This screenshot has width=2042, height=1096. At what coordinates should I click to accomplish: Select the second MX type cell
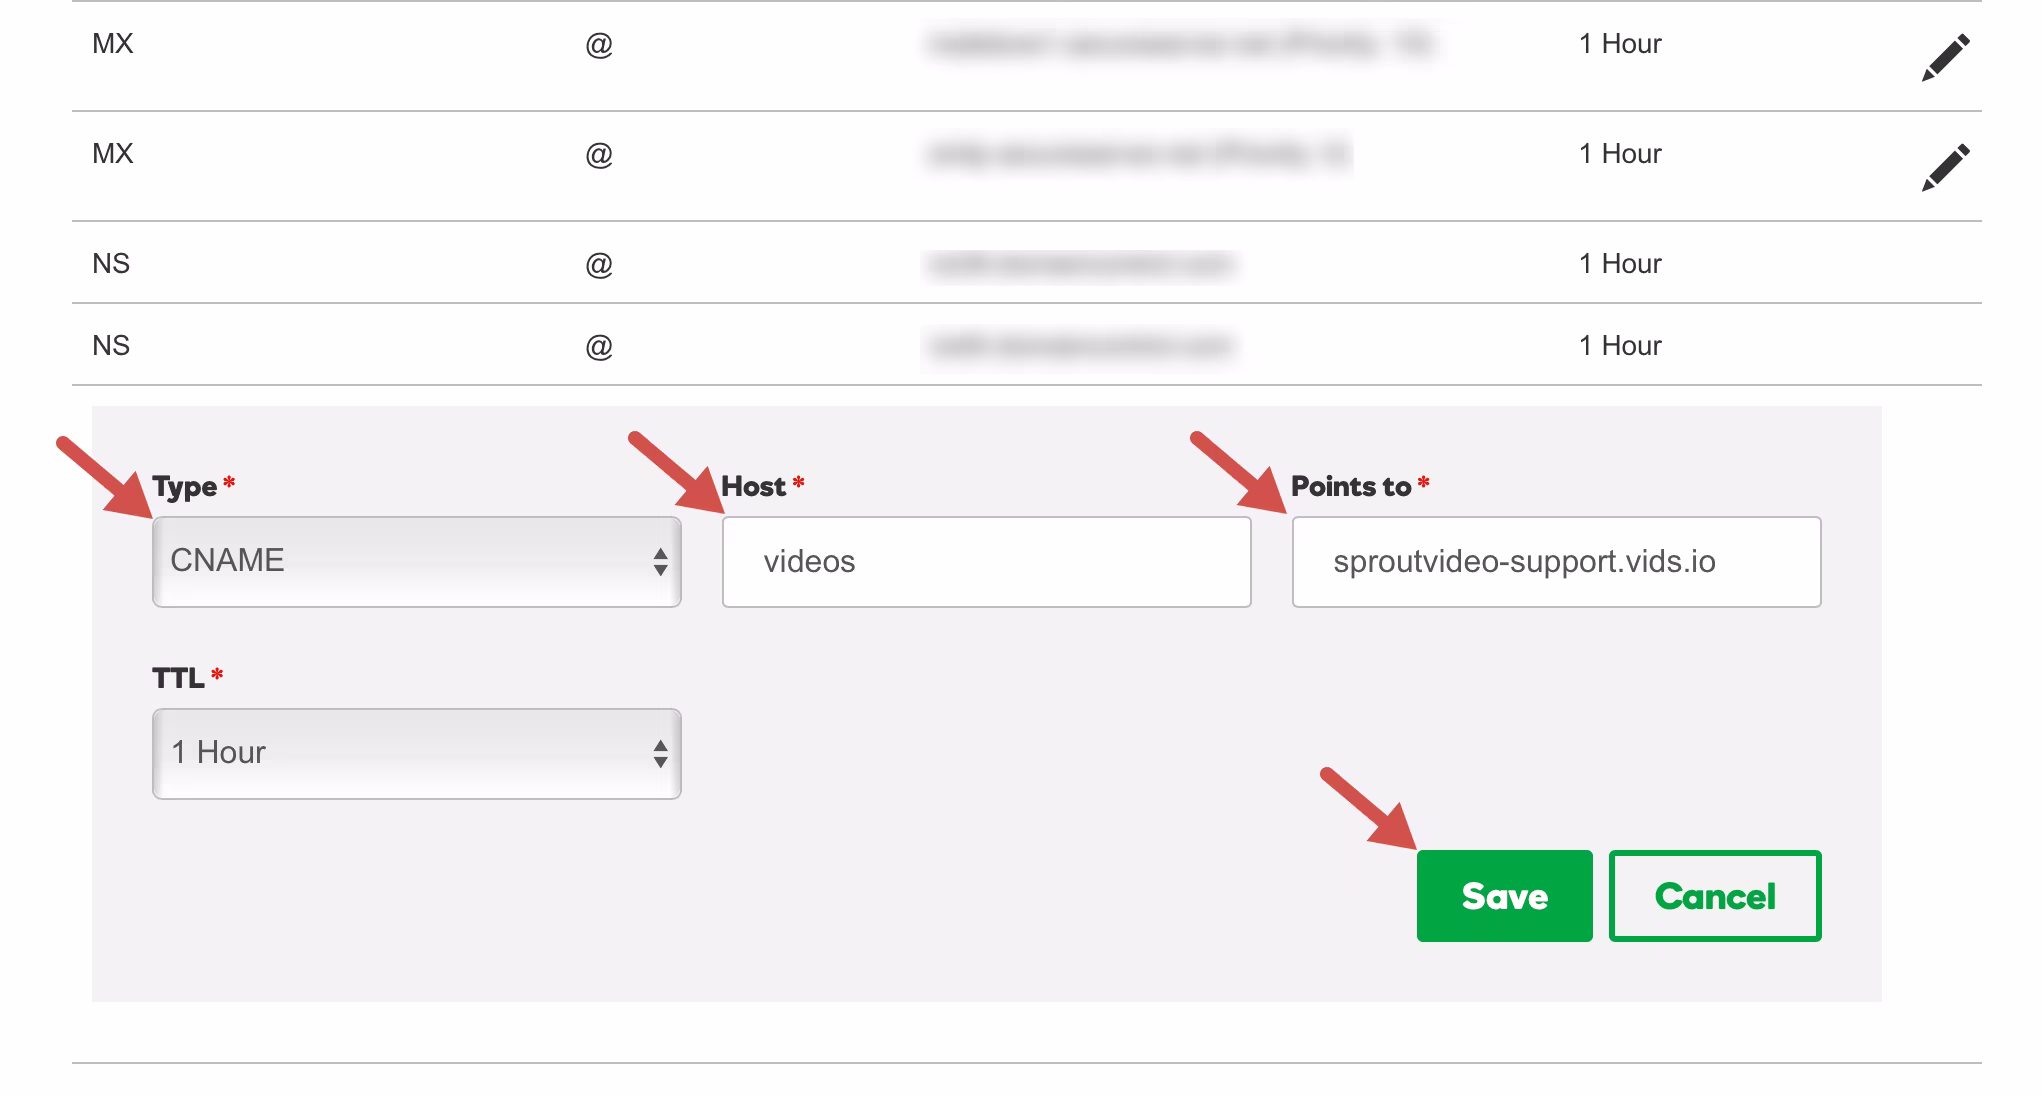click(x=113, y=154)
